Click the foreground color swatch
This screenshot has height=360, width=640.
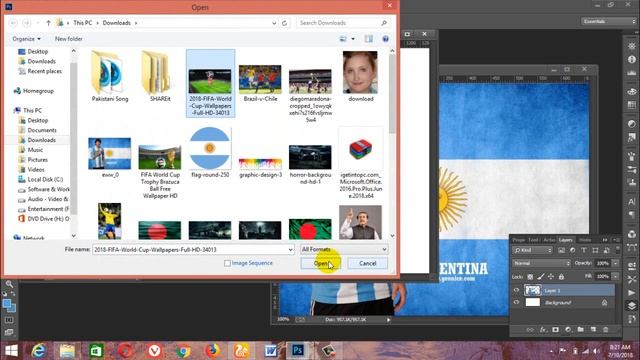point(7,304)
